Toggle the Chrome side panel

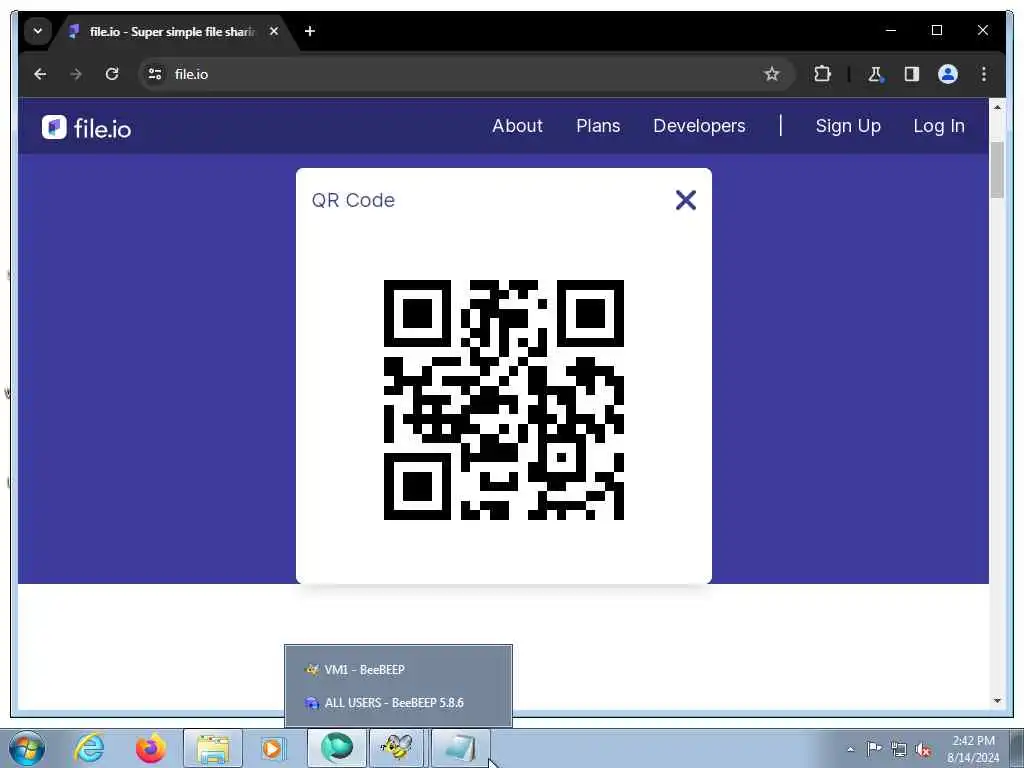pos(912,74)
